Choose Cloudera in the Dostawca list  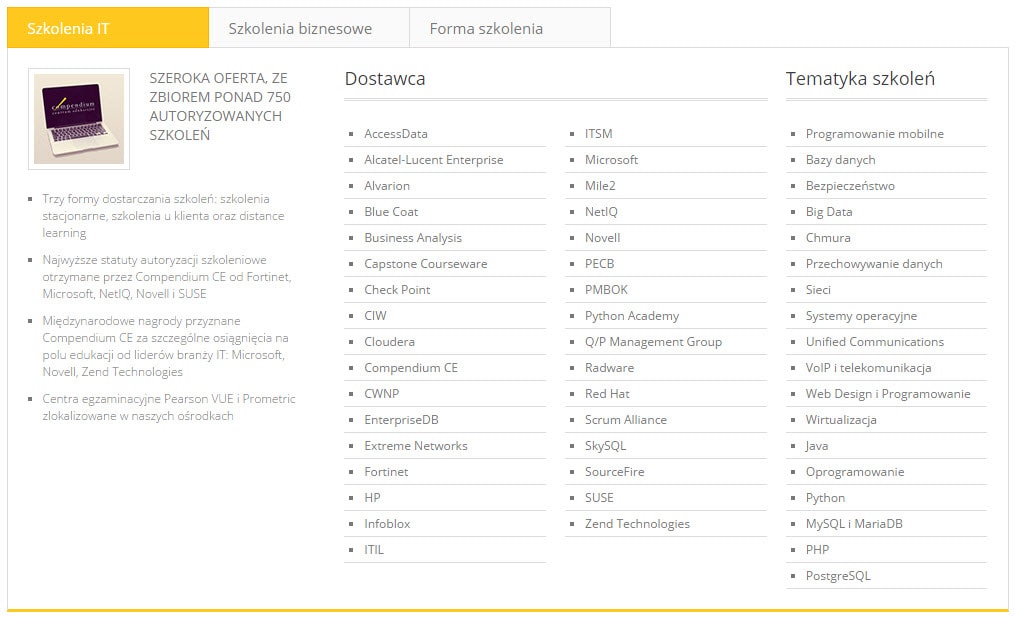coord(389,342)
